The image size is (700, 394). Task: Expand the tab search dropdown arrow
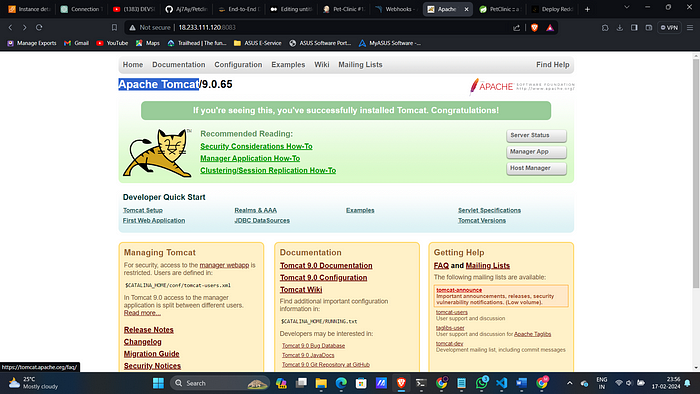[x=626, y=7]
